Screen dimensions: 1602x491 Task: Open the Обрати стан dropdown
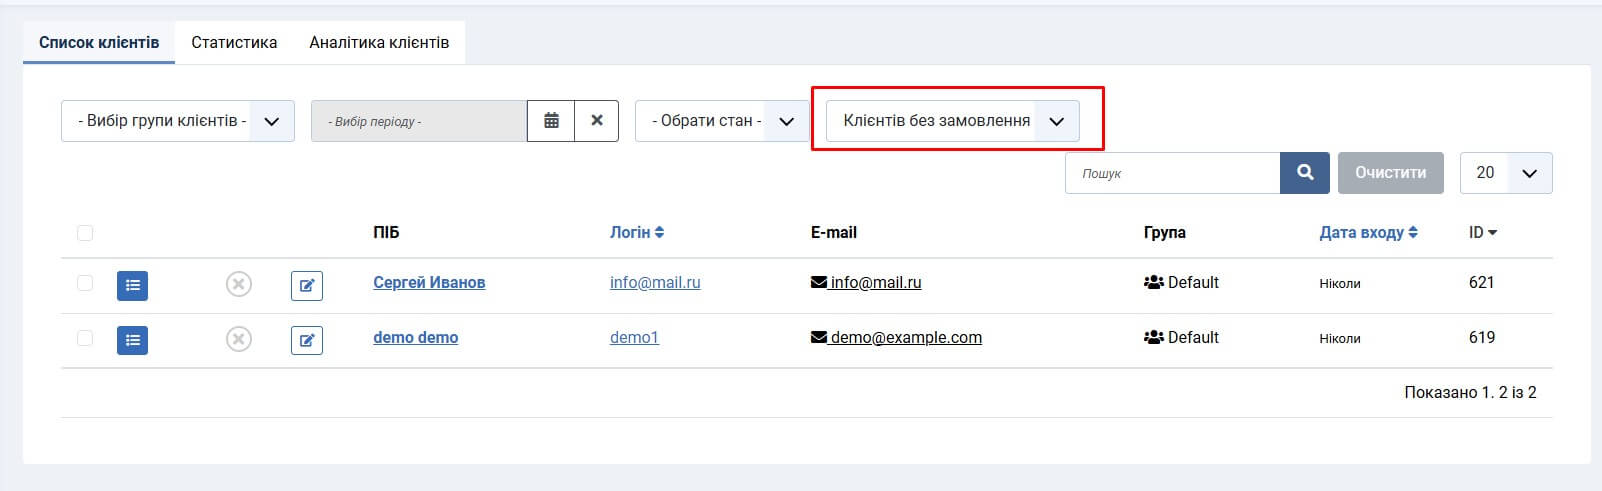click(x=721, y=121)
